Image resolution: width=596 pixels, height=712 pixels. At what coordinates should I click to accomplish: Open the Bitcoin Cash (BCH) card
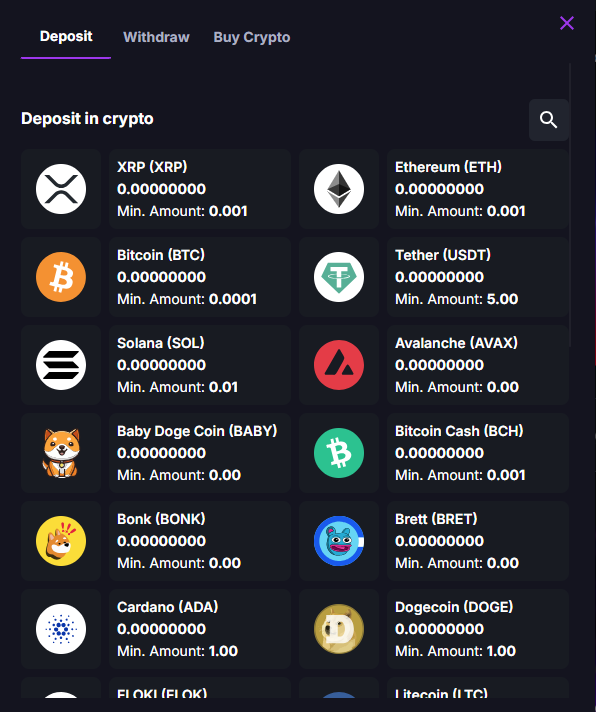point(478,453)
